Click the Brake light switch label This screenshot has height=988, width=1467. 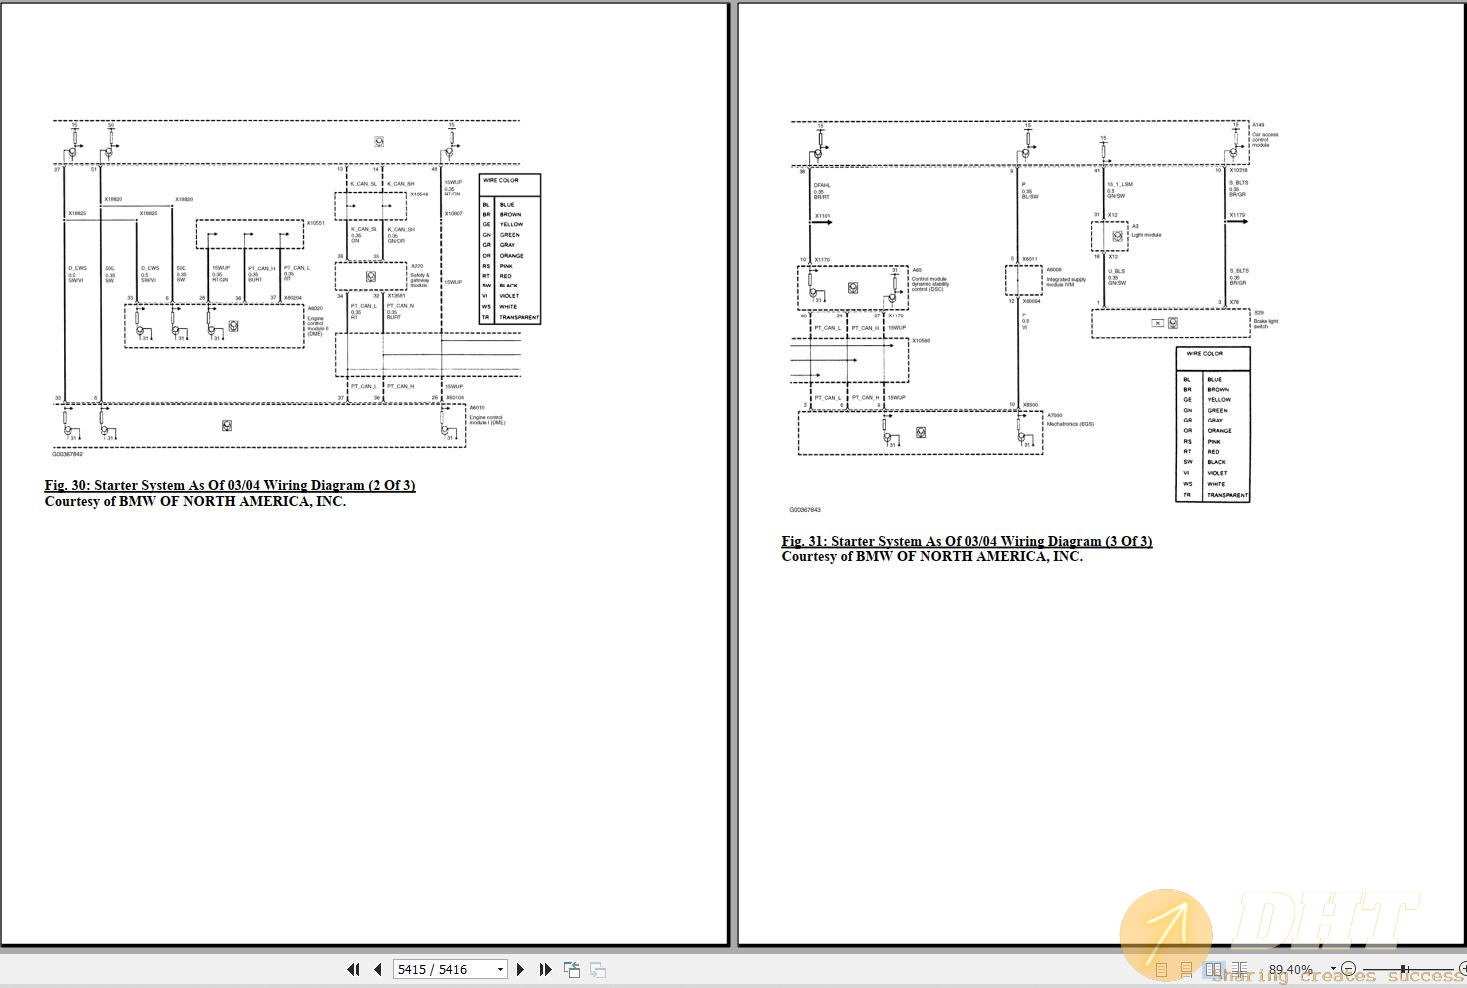(1266, 324)
